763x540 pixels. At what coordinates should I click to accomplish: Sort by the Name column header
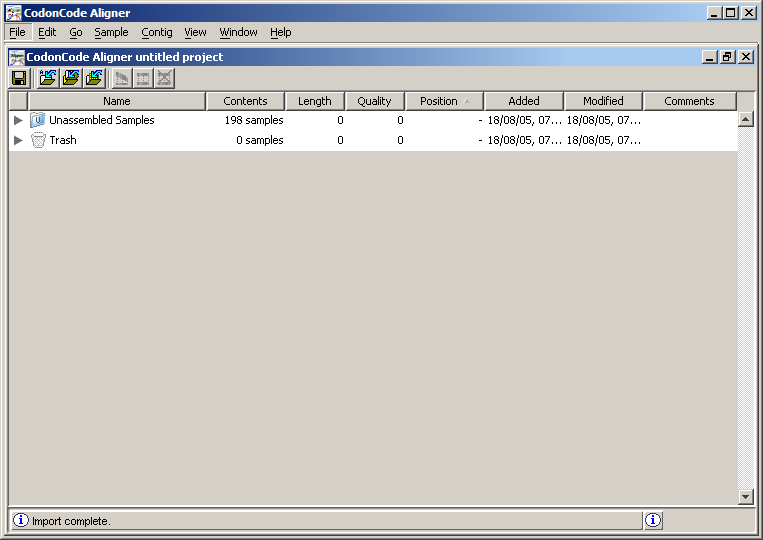[x=117, y=101]
